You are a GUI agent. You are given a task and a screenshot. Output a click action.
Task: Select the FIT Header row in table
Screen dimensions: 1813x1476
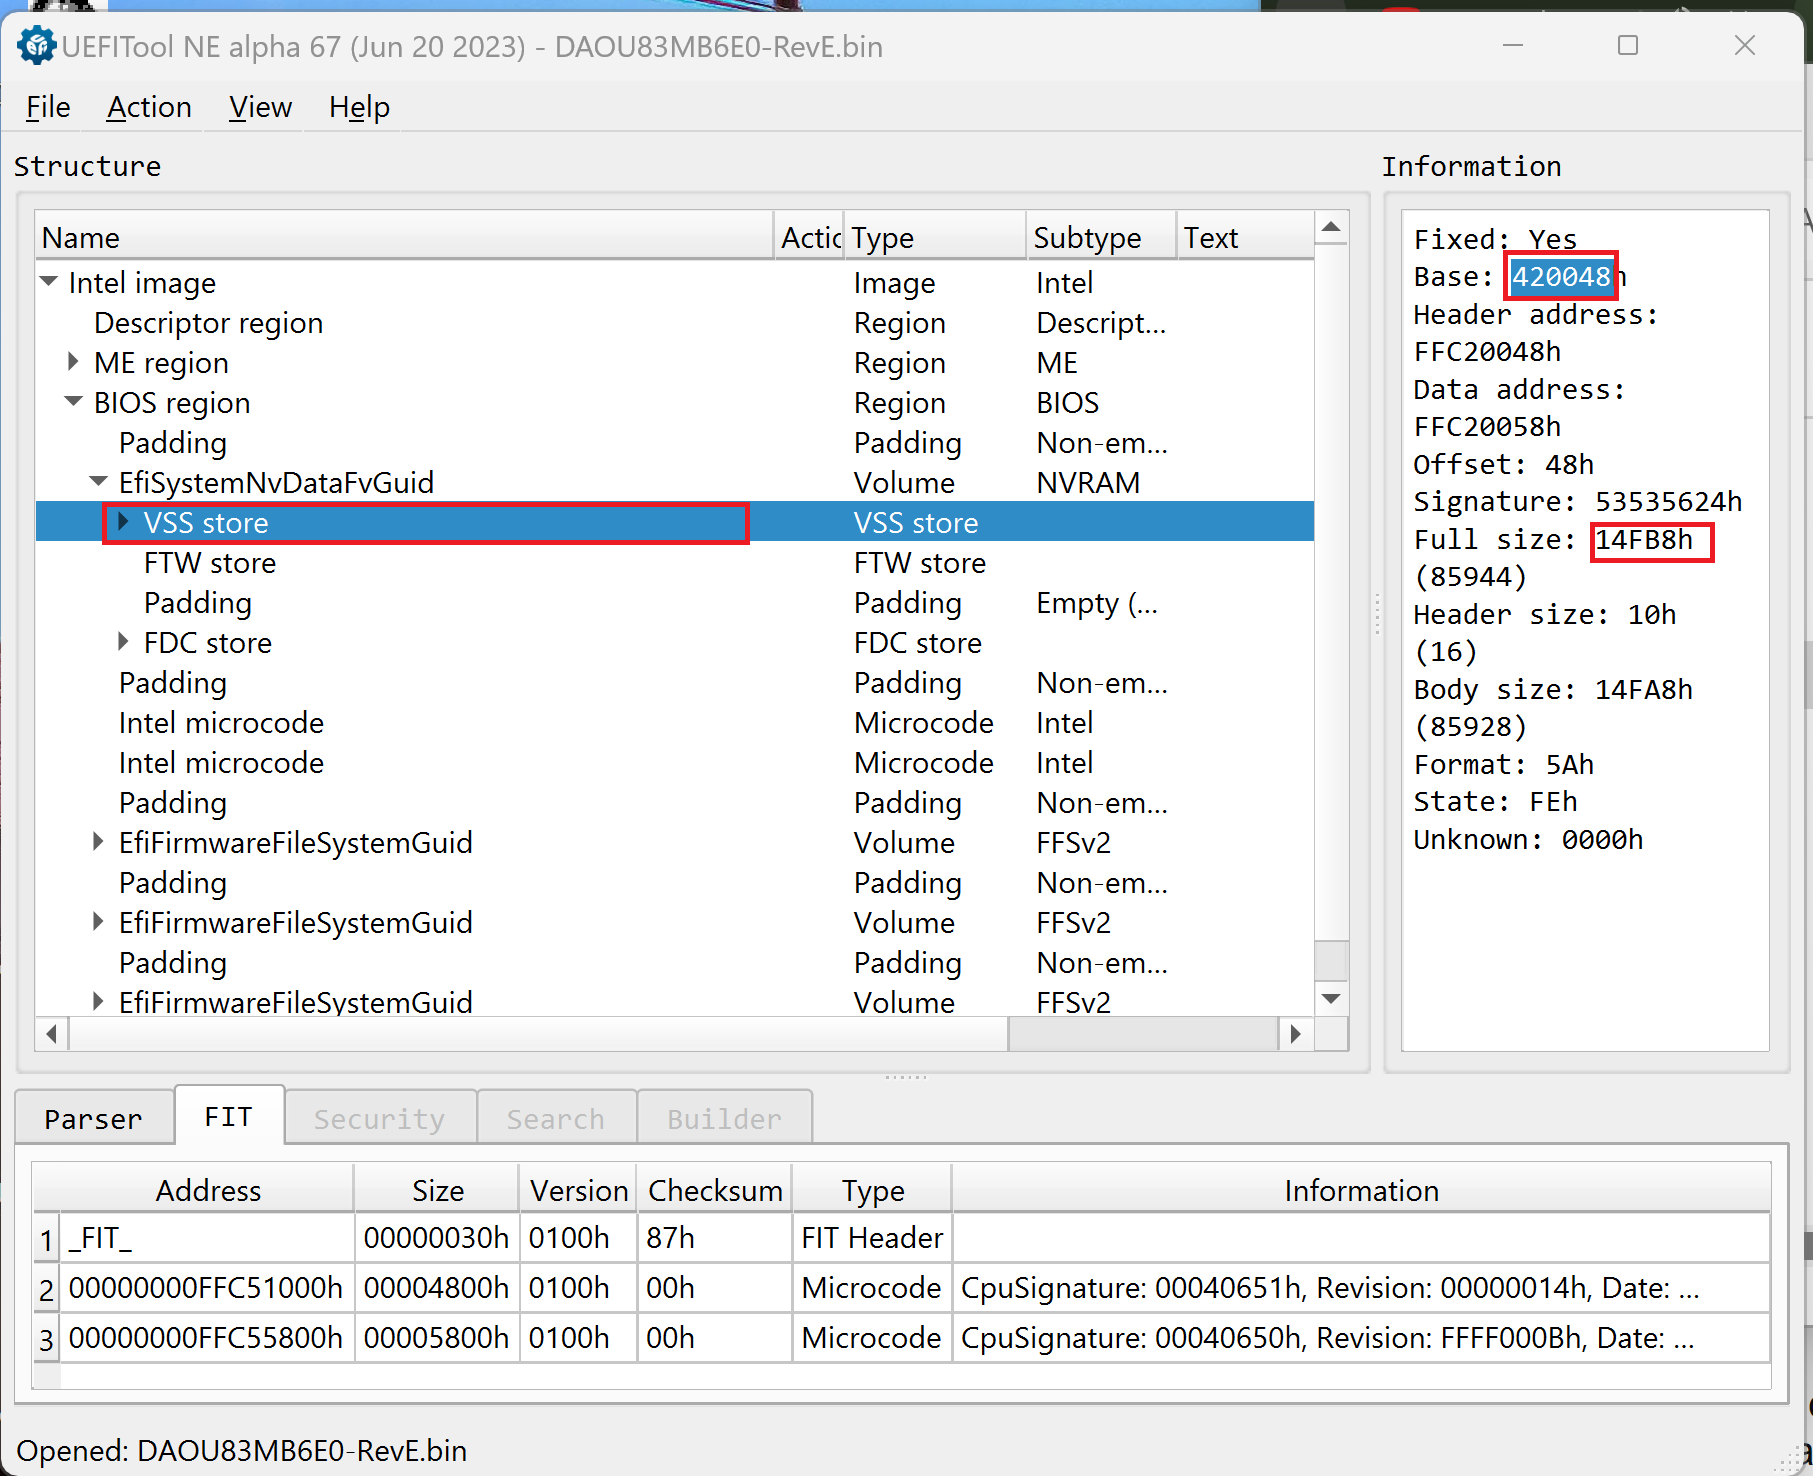[871, 1238]
